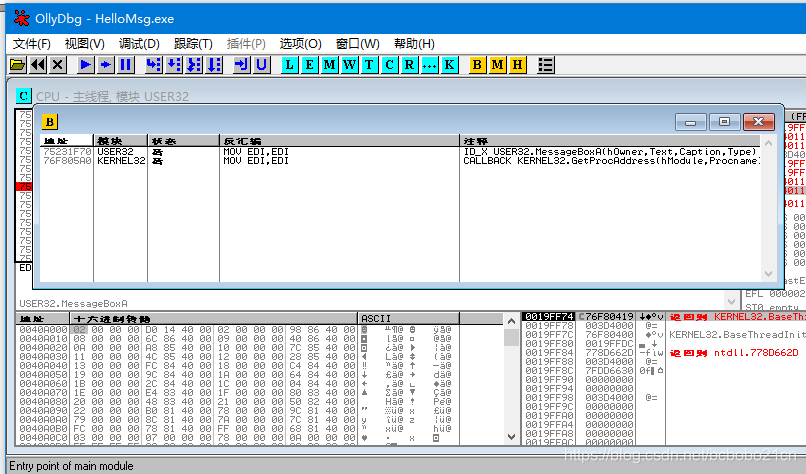
Task: Click the 反汇编 column header
Action: coord(339,141)
